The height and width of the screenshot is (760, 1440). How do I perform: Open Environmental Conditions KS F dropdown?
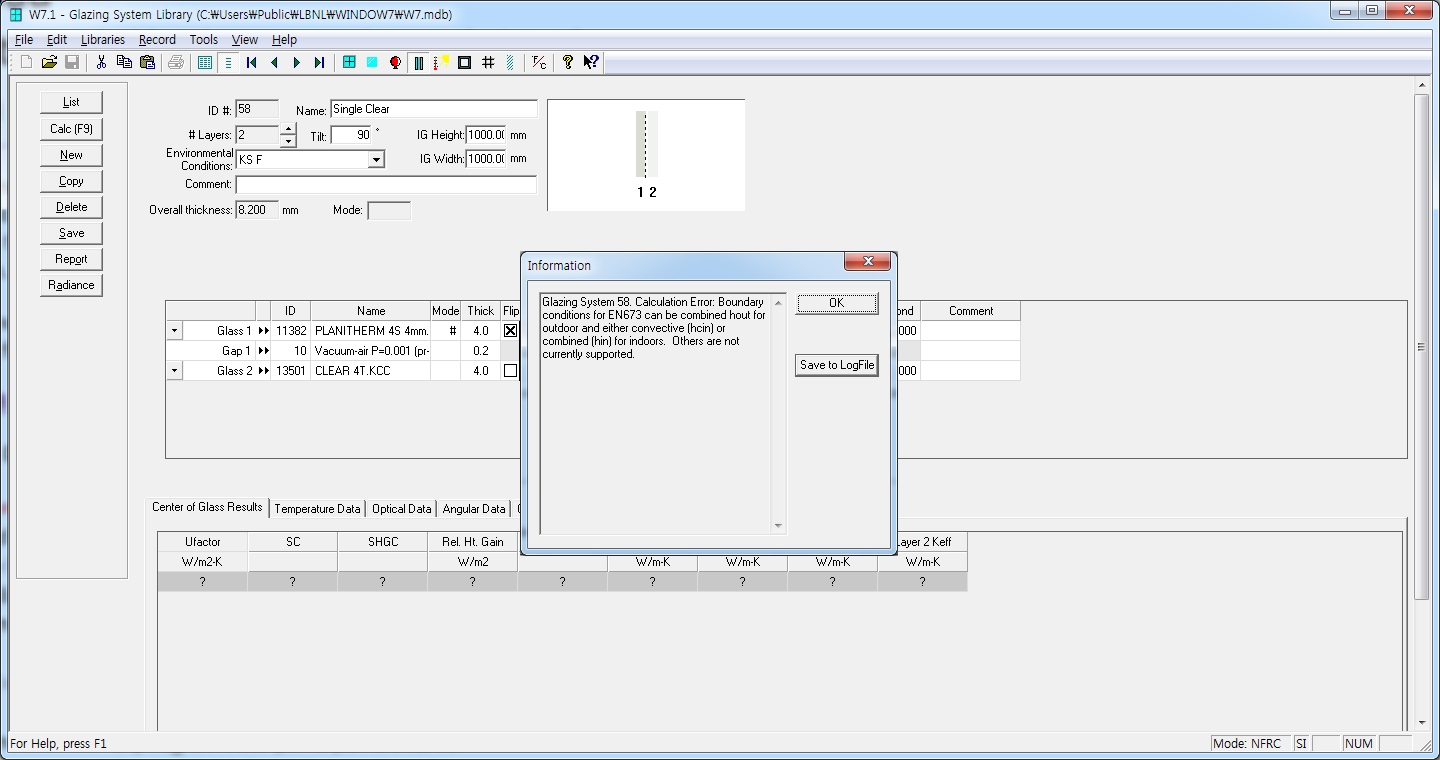(x=376, y=160)
